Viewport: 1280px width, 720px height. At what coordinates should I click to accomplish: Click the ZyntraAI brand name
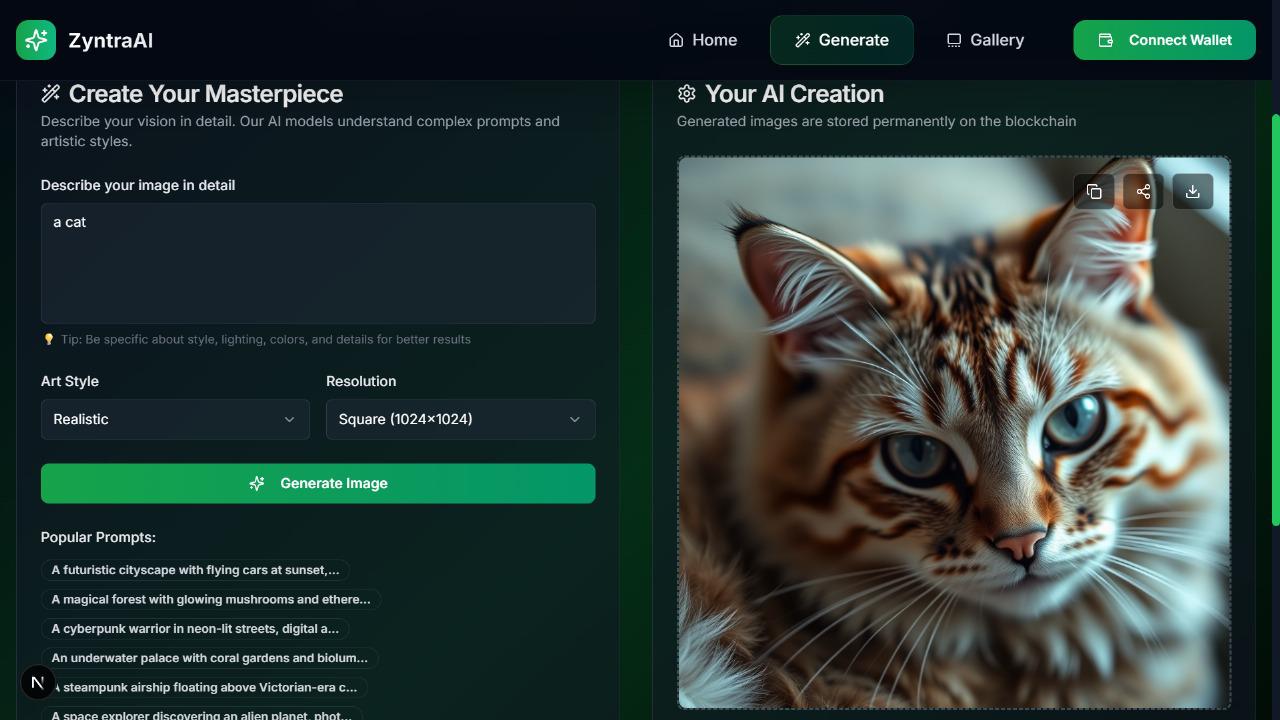click(110, 40)
